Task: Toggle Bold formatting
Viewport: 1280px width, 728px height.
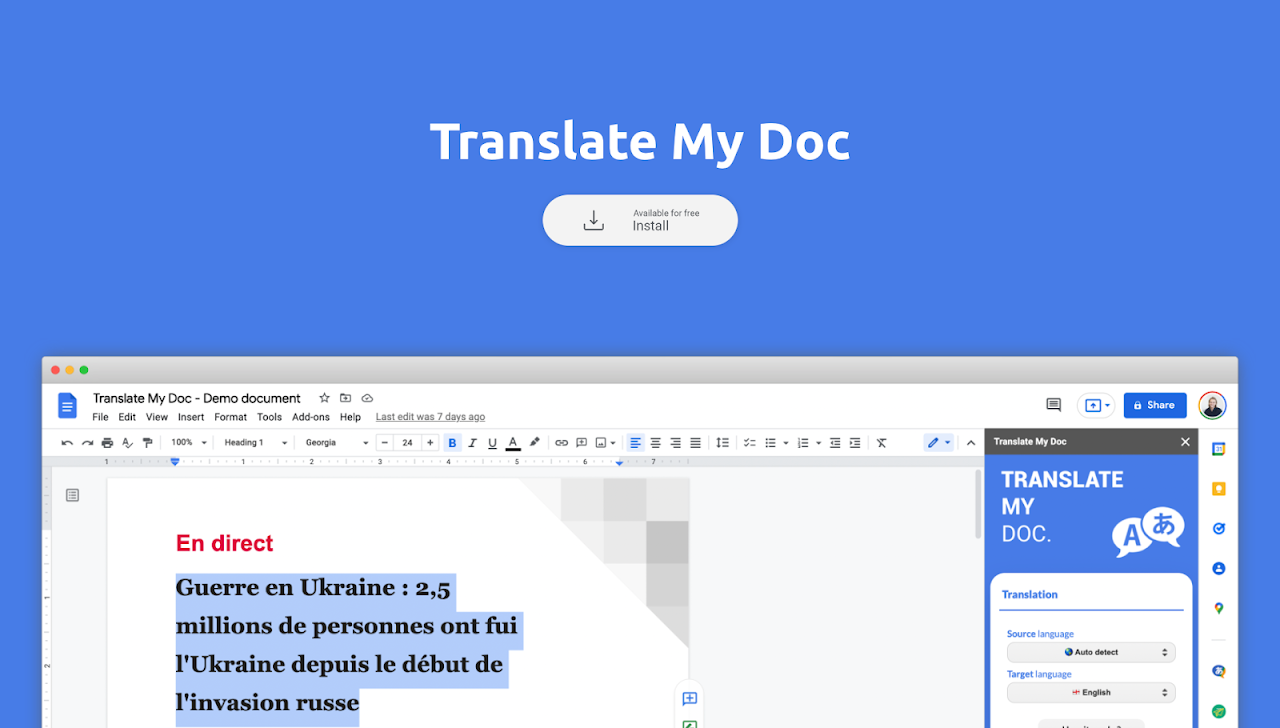Action: [452, 443]
